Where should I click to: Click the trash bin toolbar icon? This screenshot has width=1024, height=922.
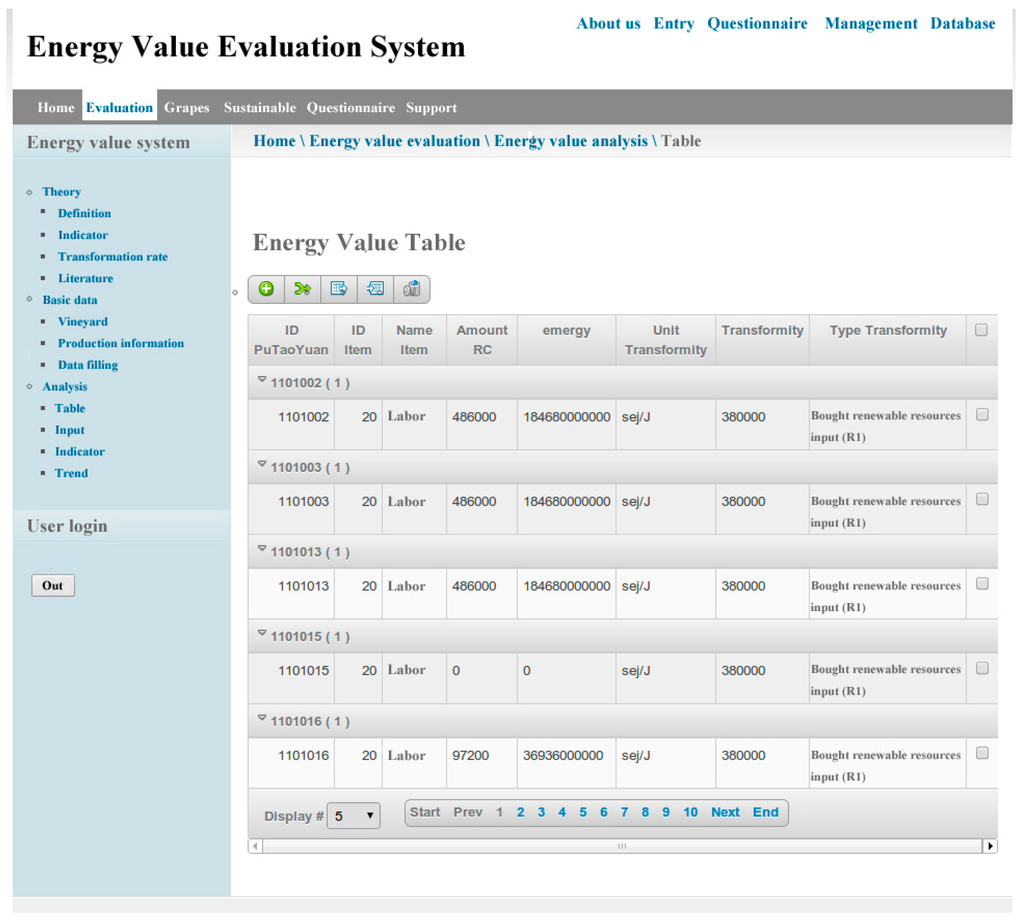[x=411, y=289]
